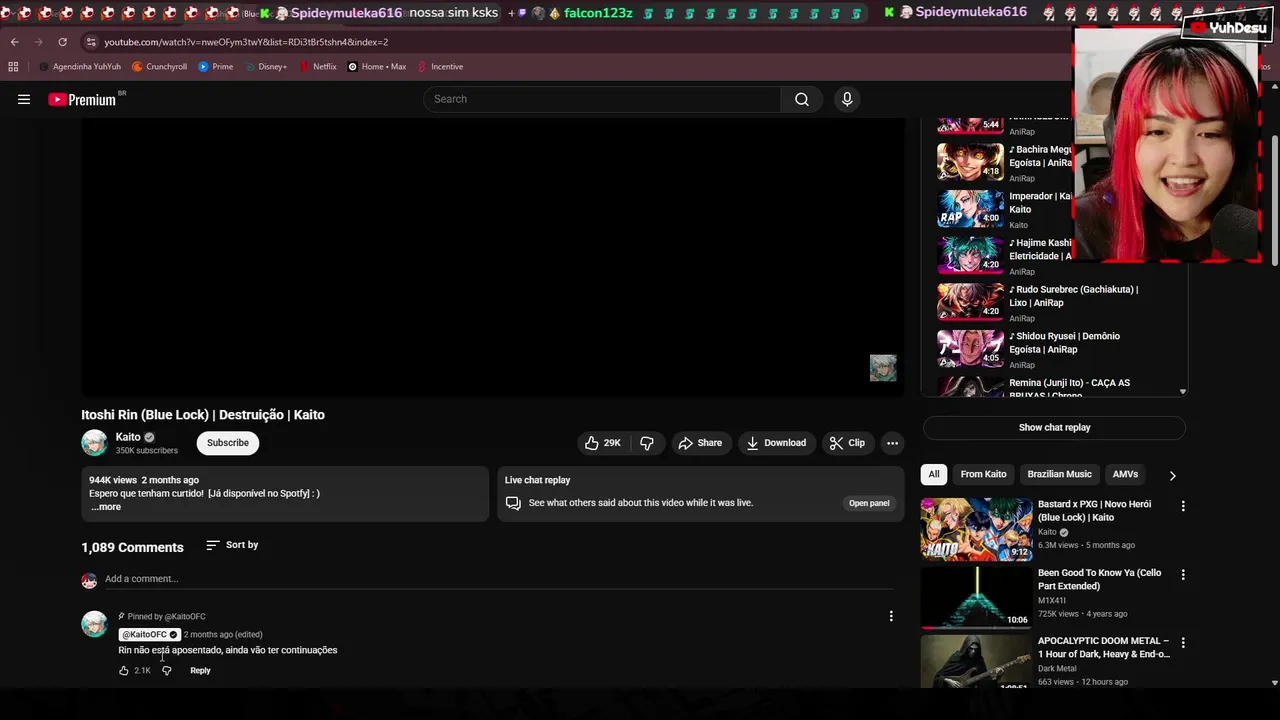Focus the Add a comment field

498,579
